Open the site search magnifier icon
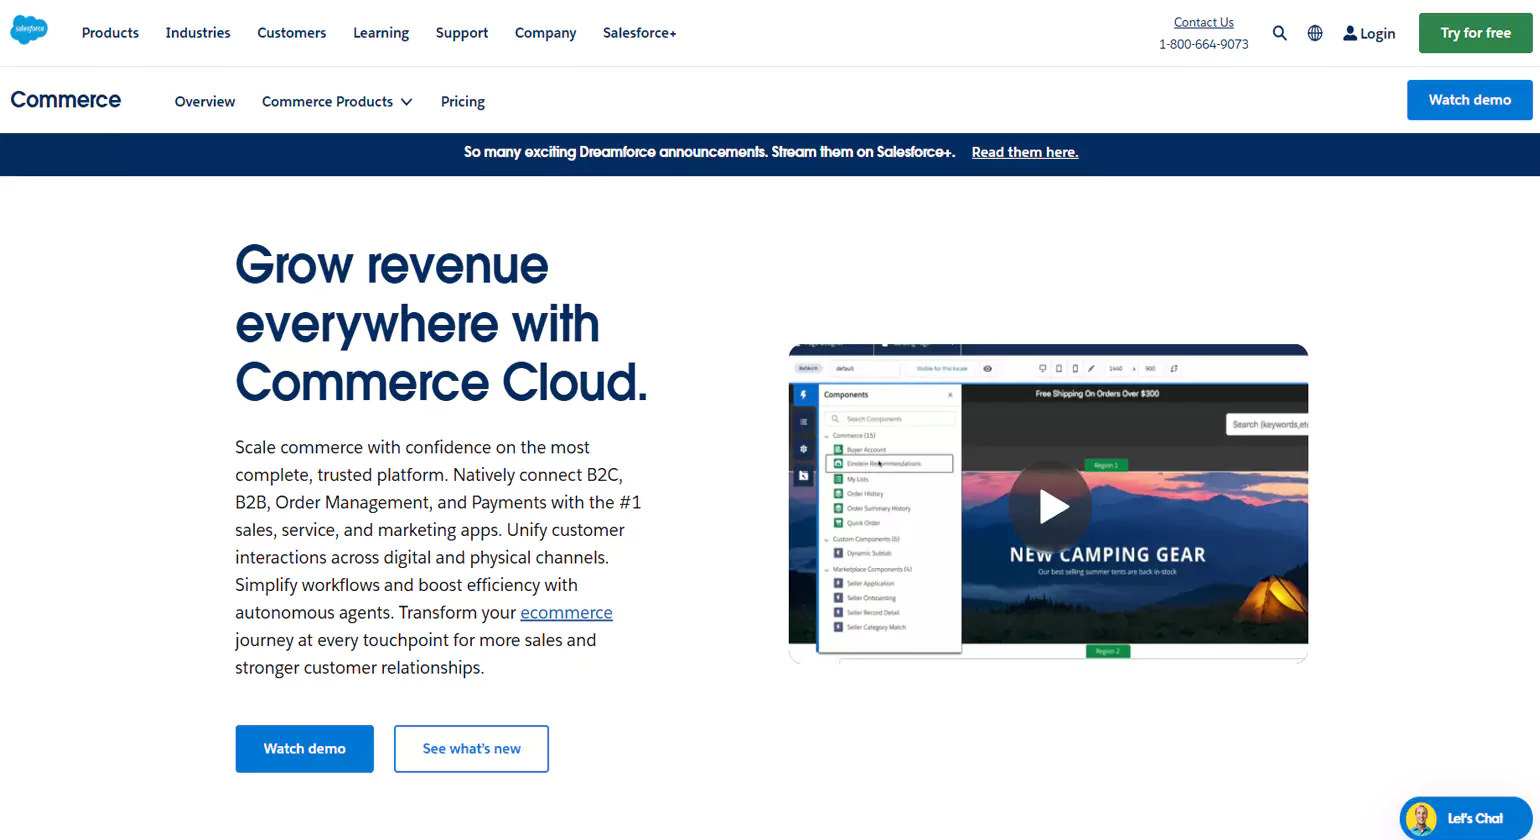 tap(1280, 33)
